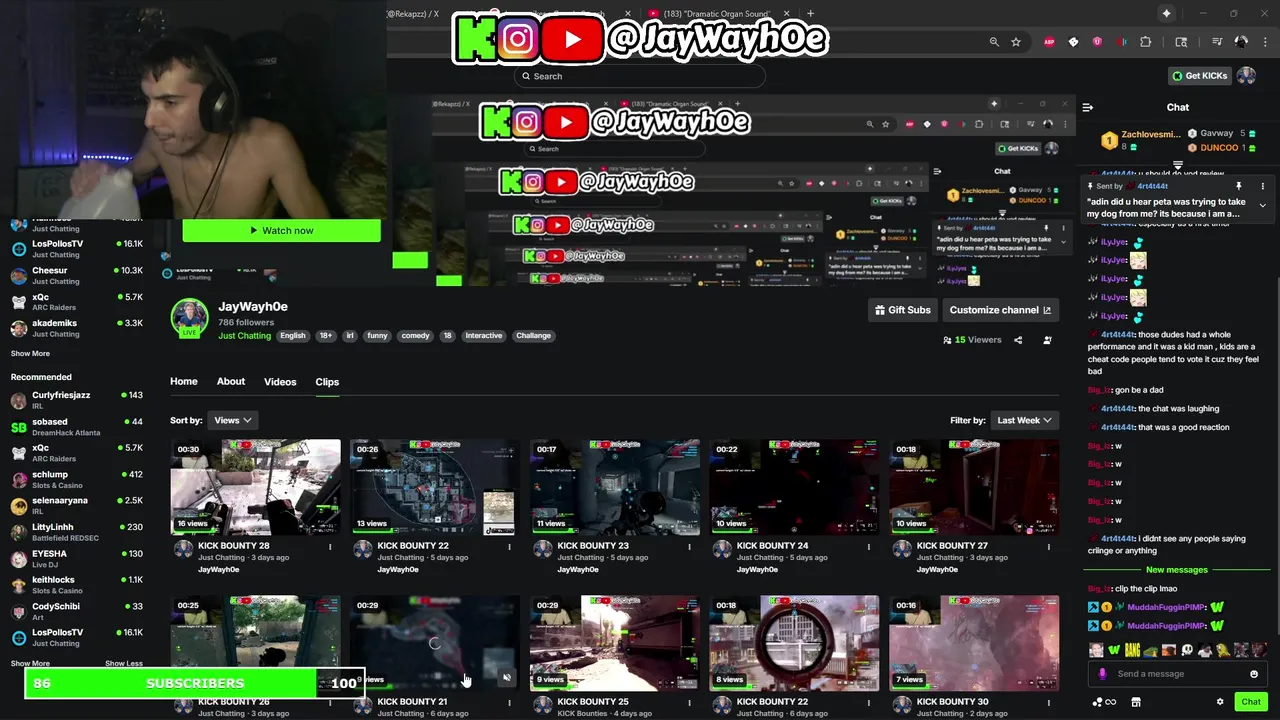Switch to the Videos tab

coord(280,382)
